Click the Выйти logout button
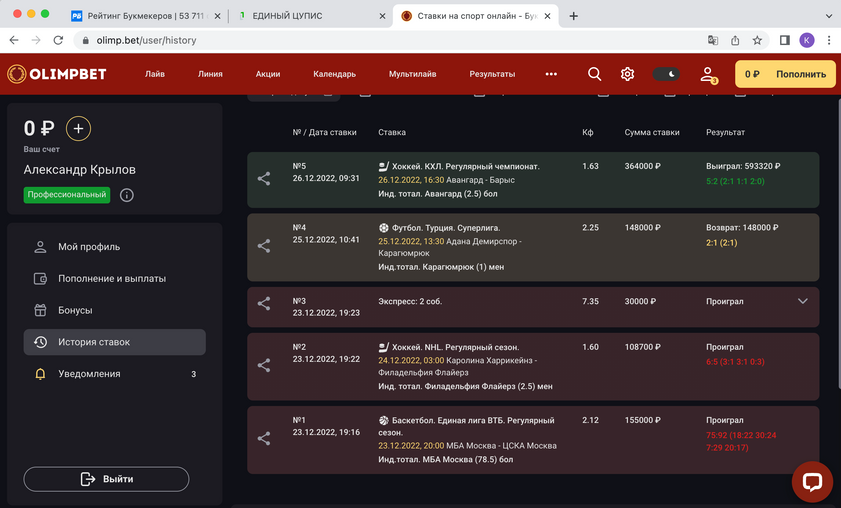 [x=106, y=479]
